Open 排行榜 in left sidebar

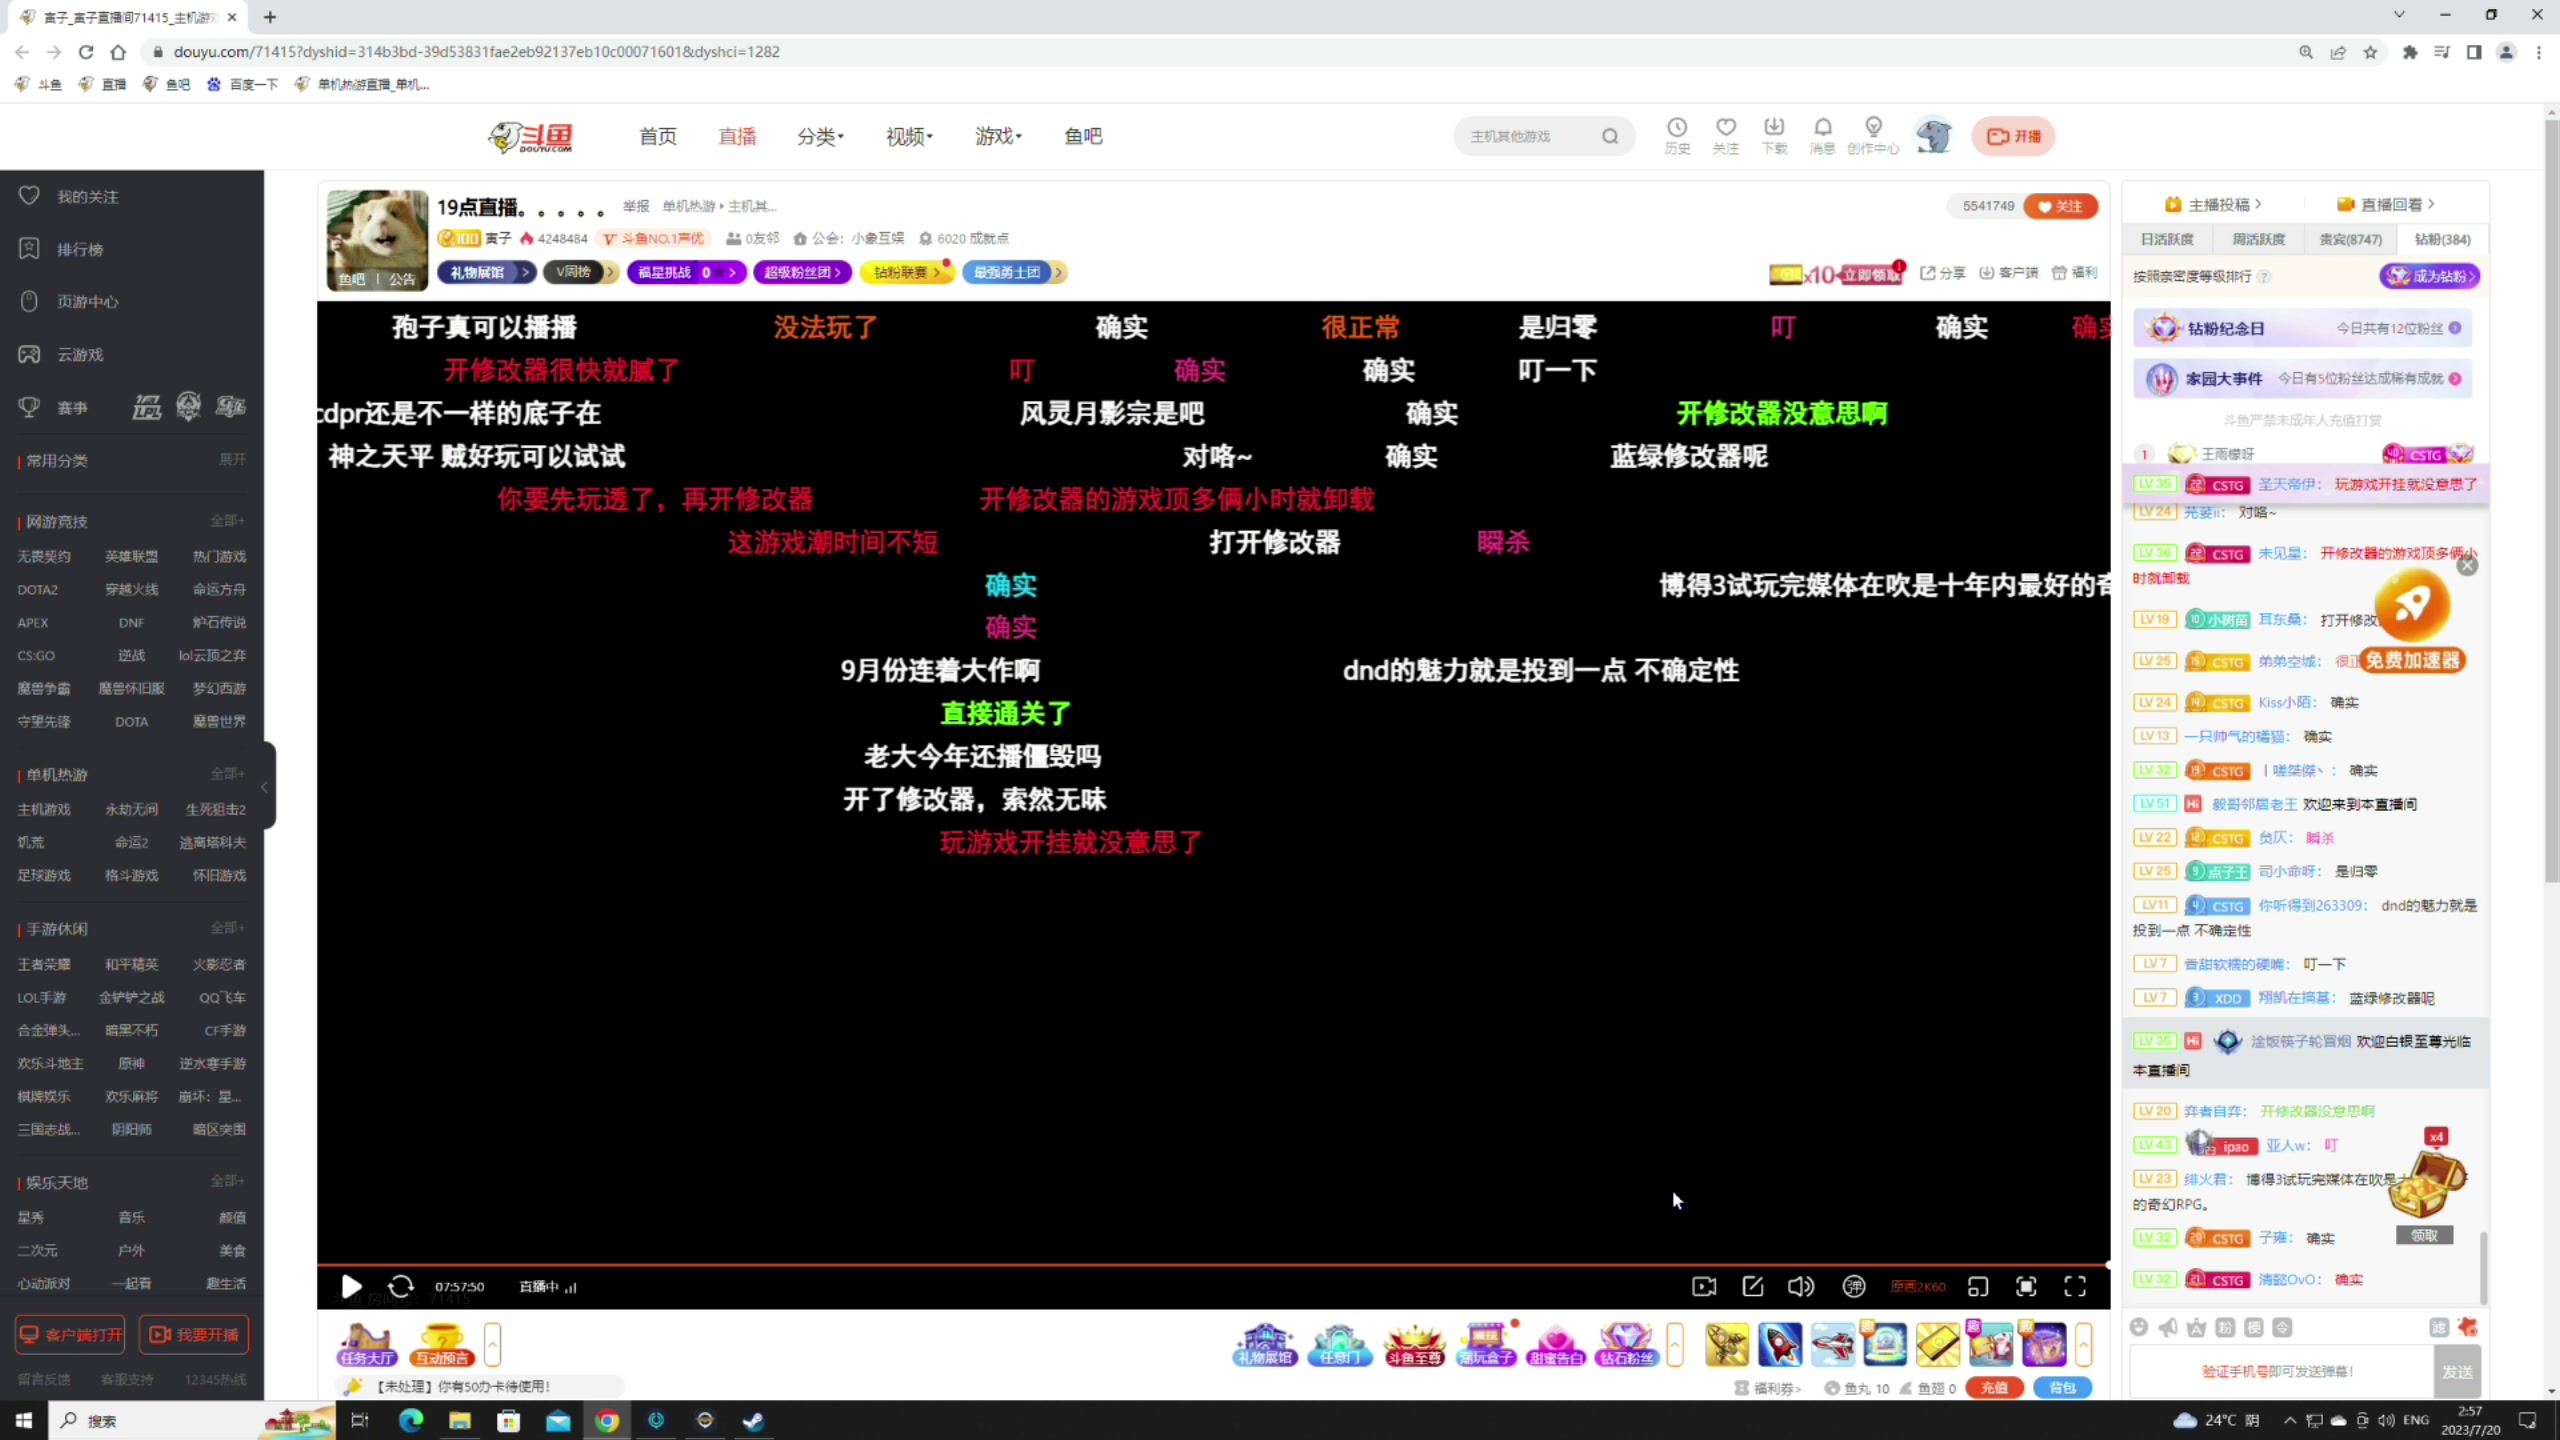click(79, 249)
